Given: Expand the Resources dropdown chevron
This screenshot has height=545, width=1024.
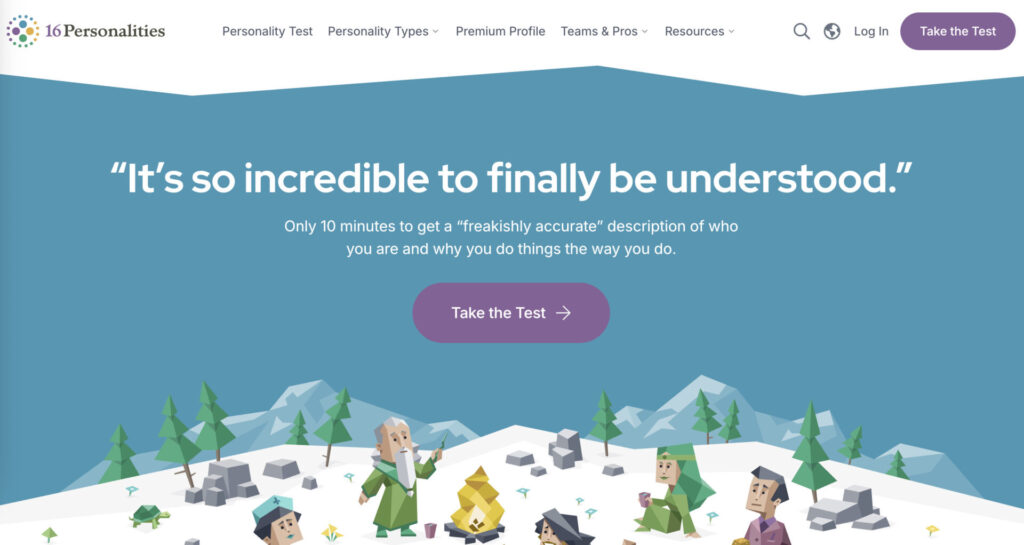Looking at the screenshot, I should click(x=731, y=31).
